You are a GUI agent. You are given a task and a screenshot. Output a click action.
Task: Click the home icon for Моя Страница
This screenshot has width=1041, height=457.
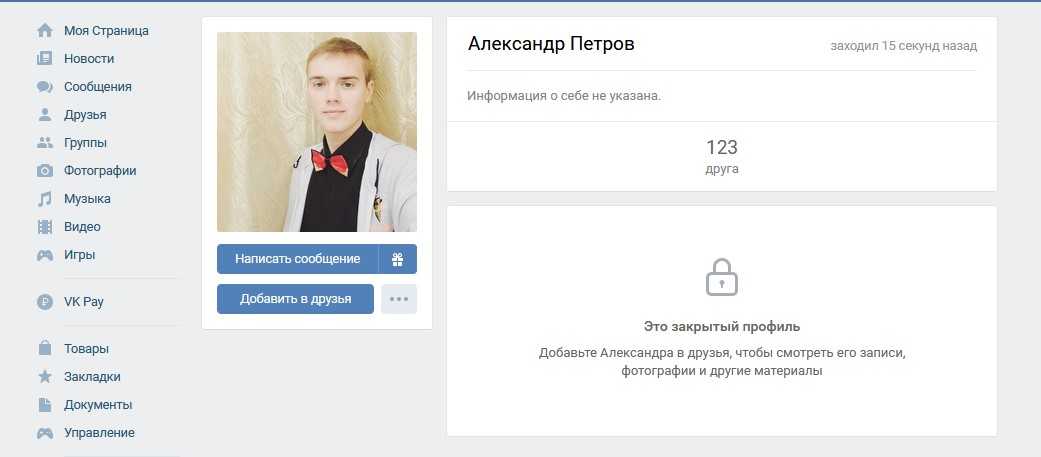click(x=44, y=31)
